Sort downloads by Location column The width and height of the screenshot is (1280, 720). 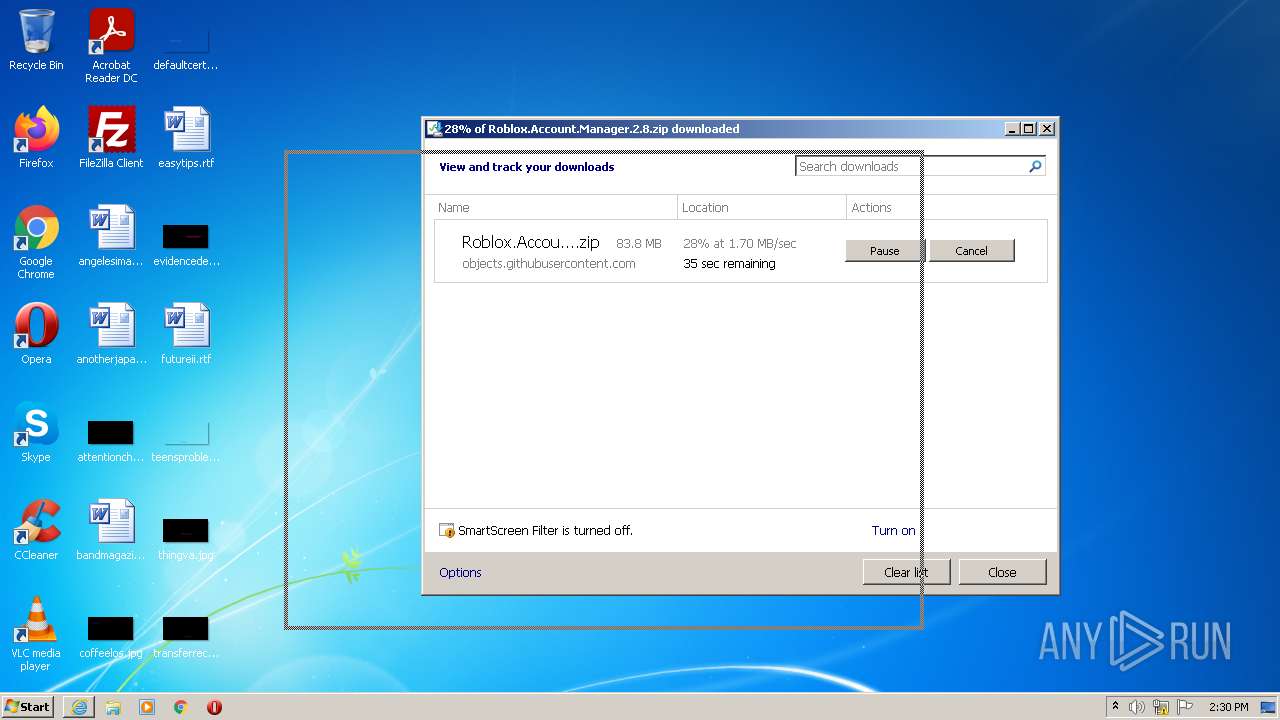762,207
